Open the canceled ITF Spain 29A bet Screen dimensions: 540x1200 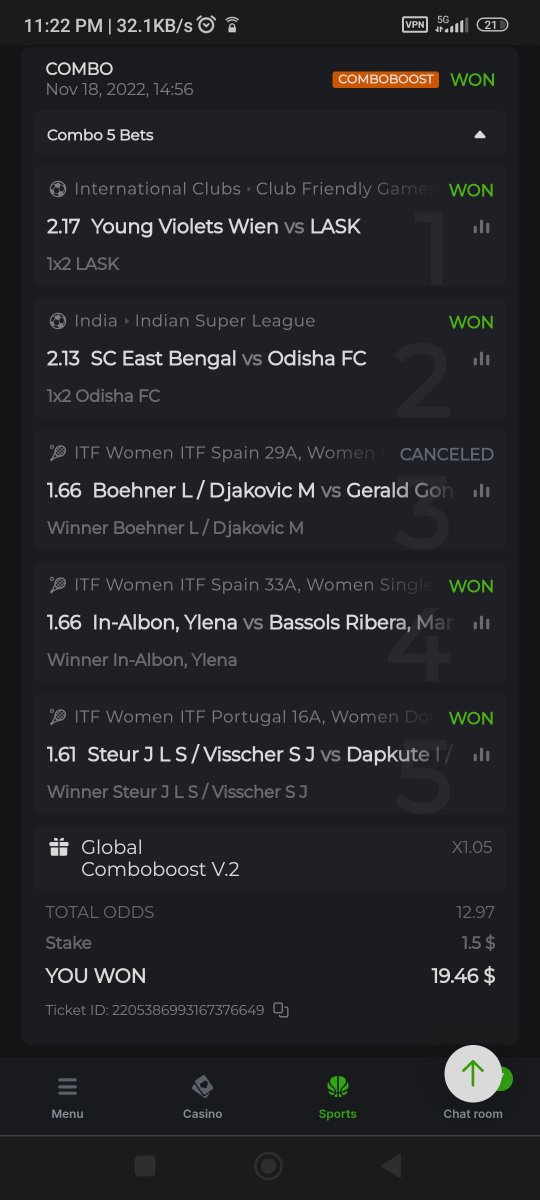tap(270, 490)
